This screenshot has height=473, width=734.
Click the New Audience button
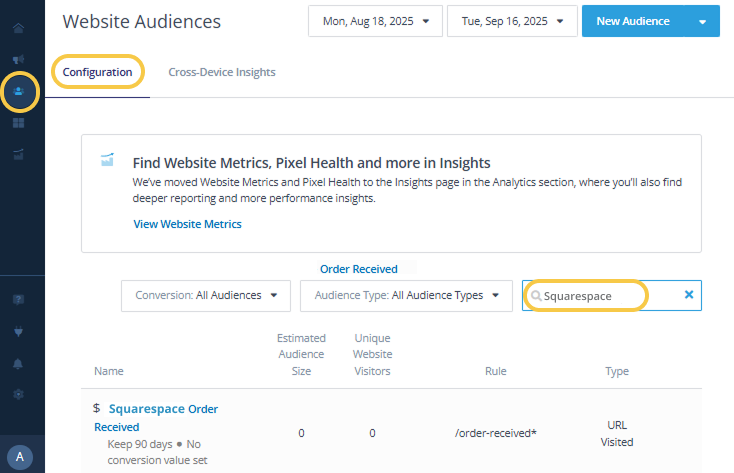point(633,21)
